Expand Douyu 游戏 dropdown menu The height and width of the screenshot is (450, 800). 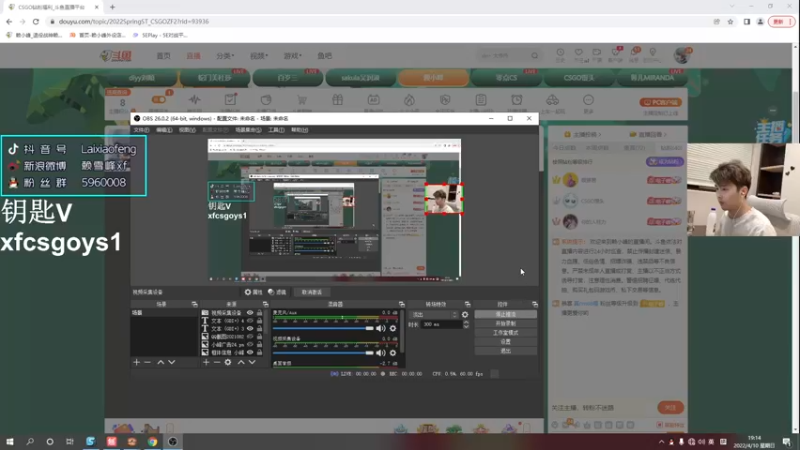tap(292, 56)
